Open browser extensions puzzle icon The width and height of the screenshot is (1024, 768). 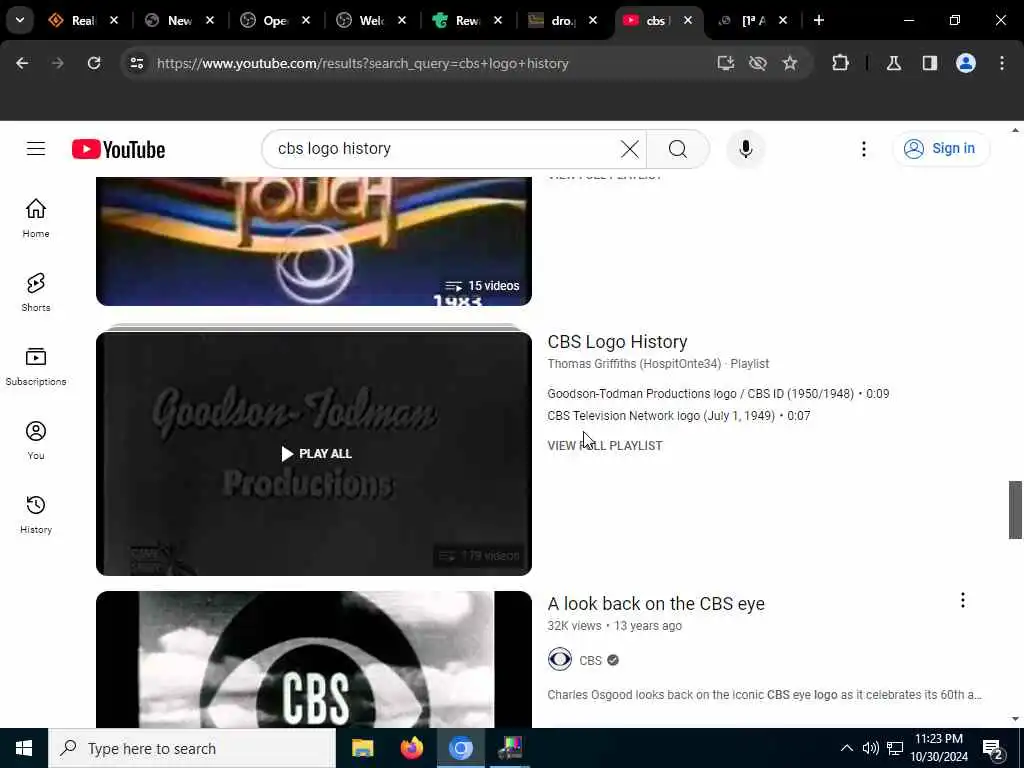840,63
